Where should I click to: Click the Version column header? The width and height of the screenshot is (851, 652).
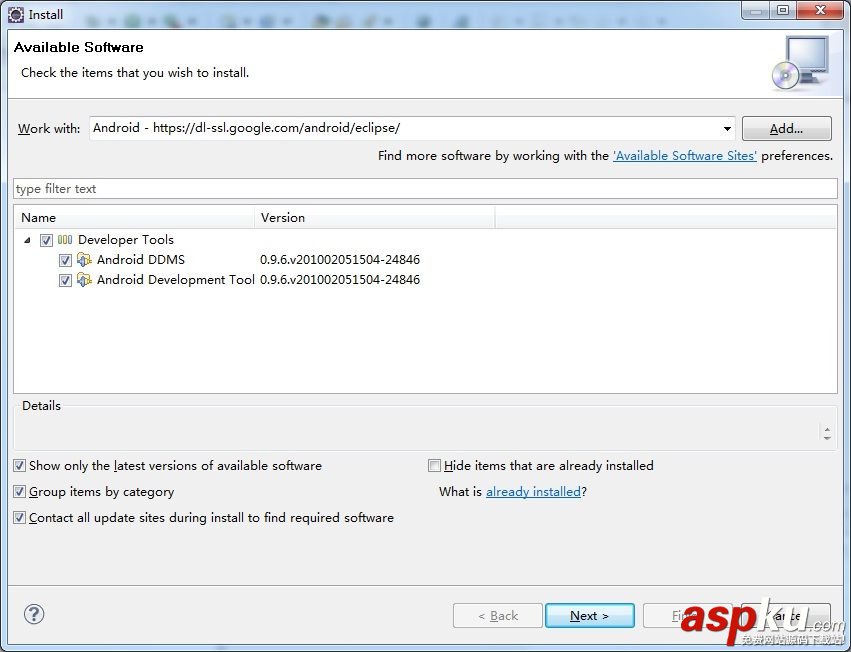(374, 218)
